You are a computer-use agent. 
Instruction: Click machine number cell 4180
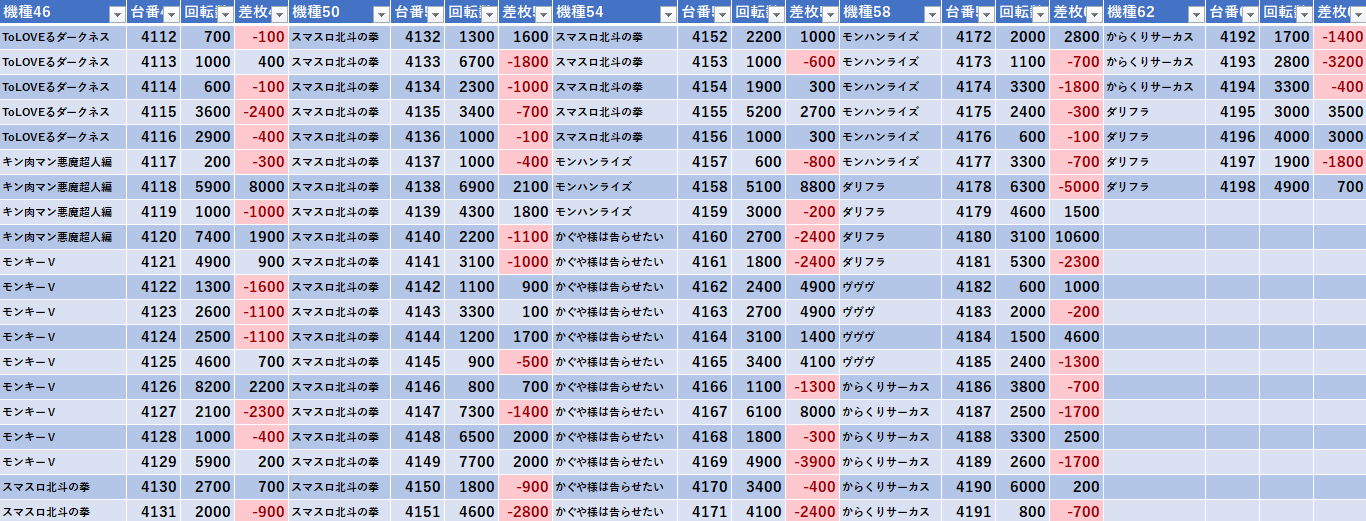(968, 237)
